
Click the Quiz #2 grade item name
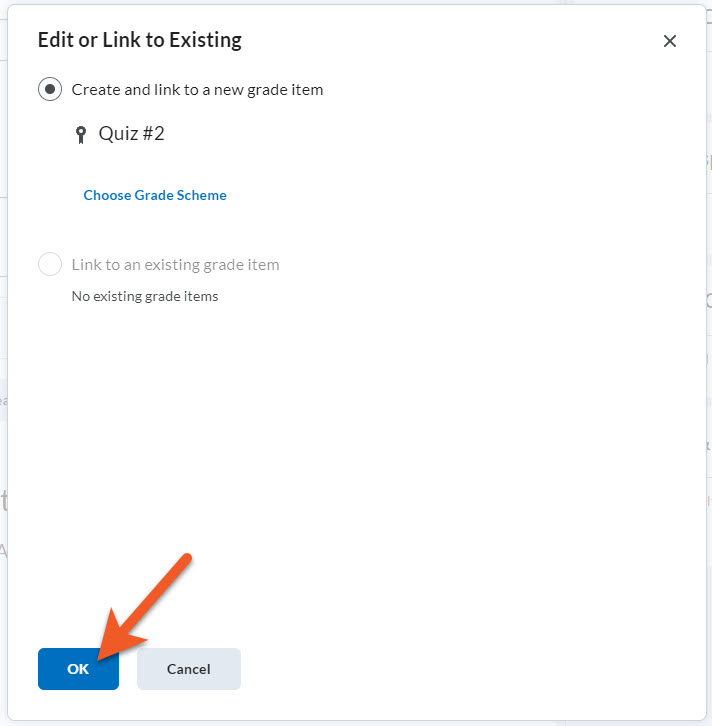[x=131, y=134]
